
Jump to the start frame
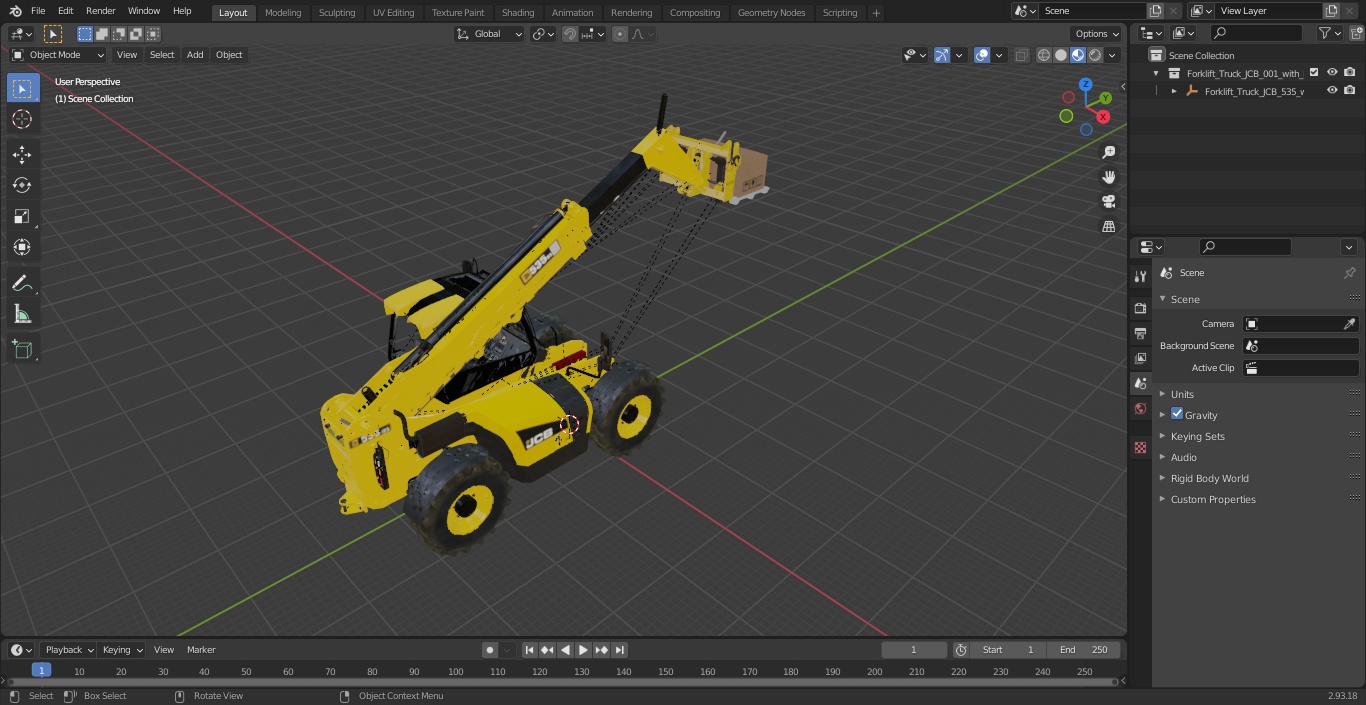[529, 650]
